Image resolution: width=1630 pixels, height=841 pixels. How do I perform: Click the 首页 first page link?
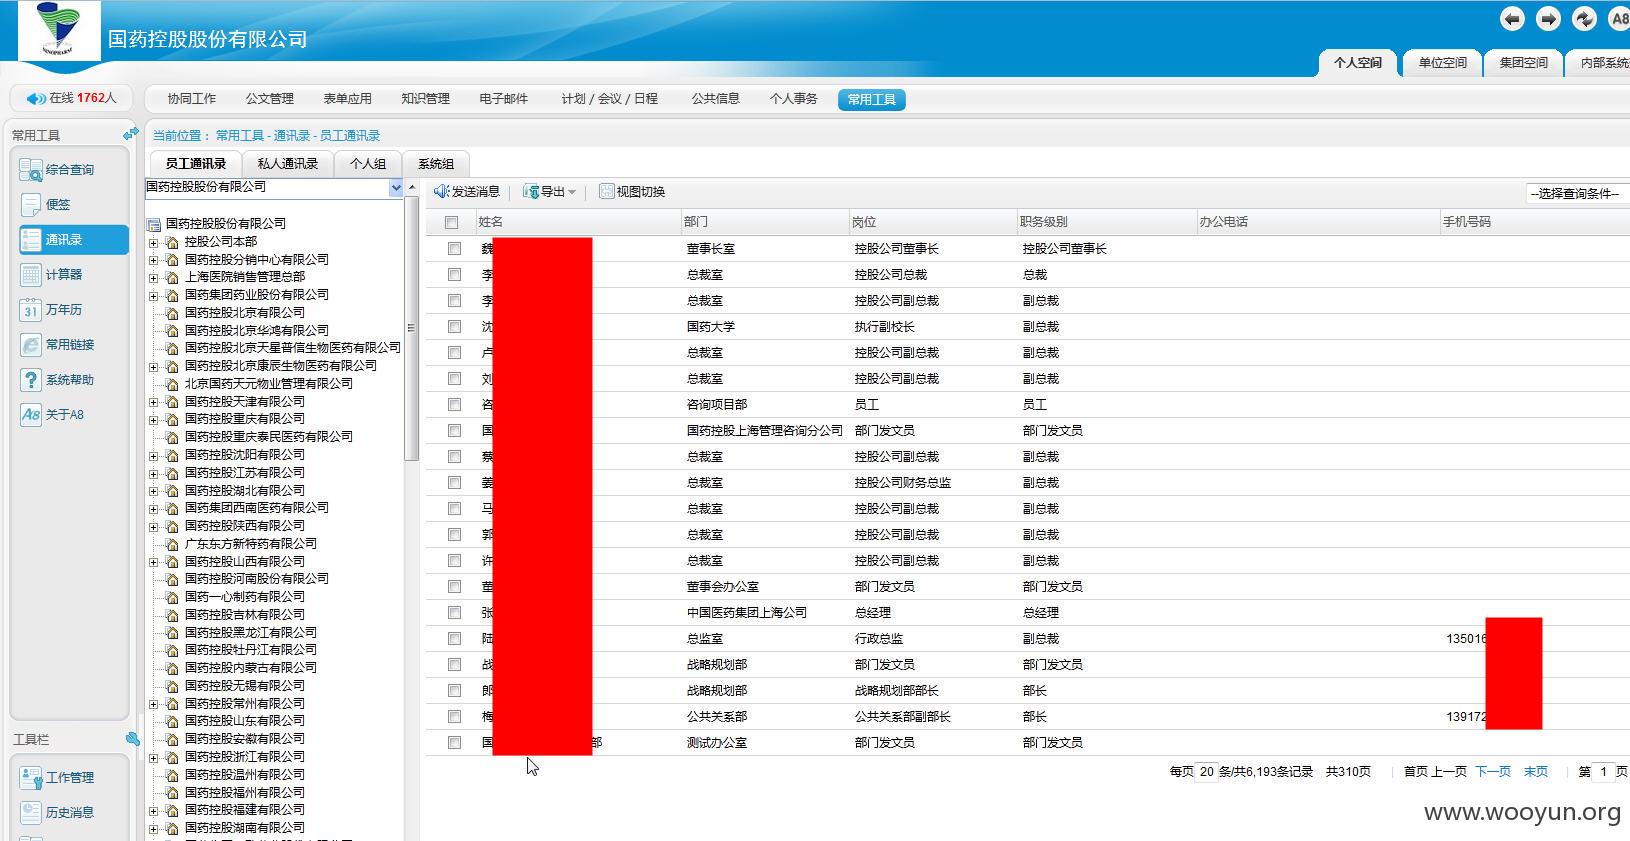1416,771
